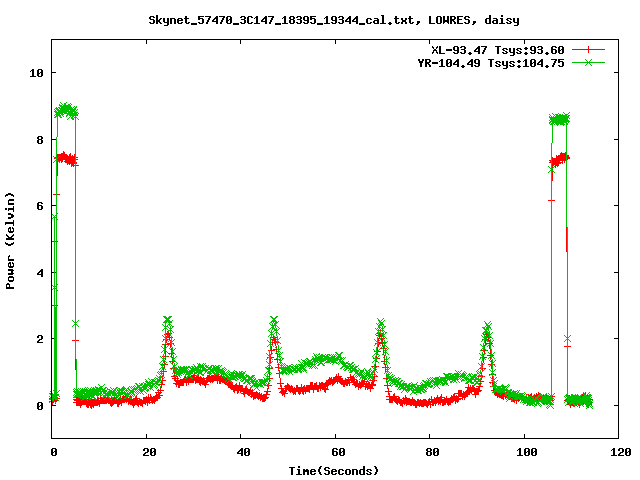The width and height of the screenshot is (640, 480).
Task: Select x-axis tick label 60
Action: (x=338, y=452)
